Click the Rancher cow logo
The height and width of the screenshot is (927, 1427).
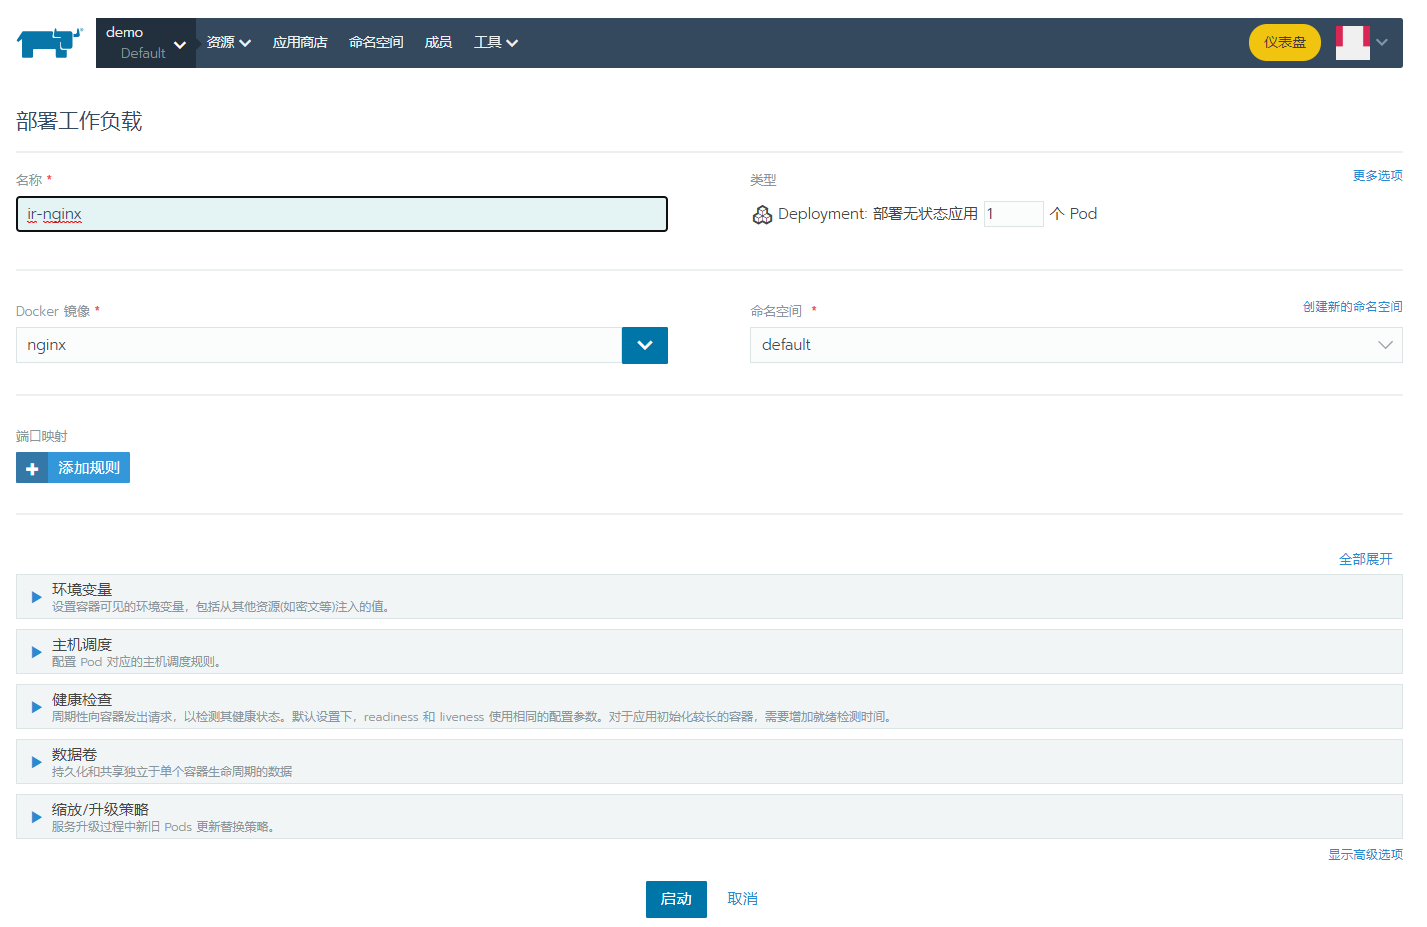coord(49,43)
